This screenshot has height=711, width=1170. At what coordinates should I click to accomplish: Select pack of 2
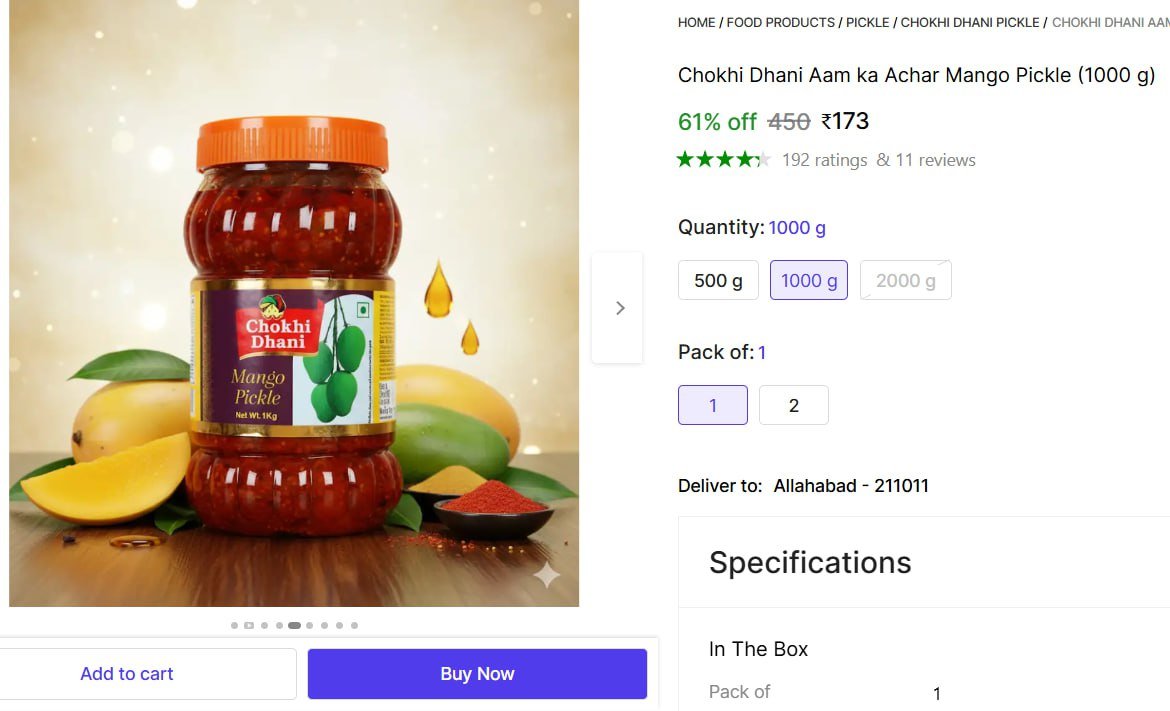(x=793, y=405)
